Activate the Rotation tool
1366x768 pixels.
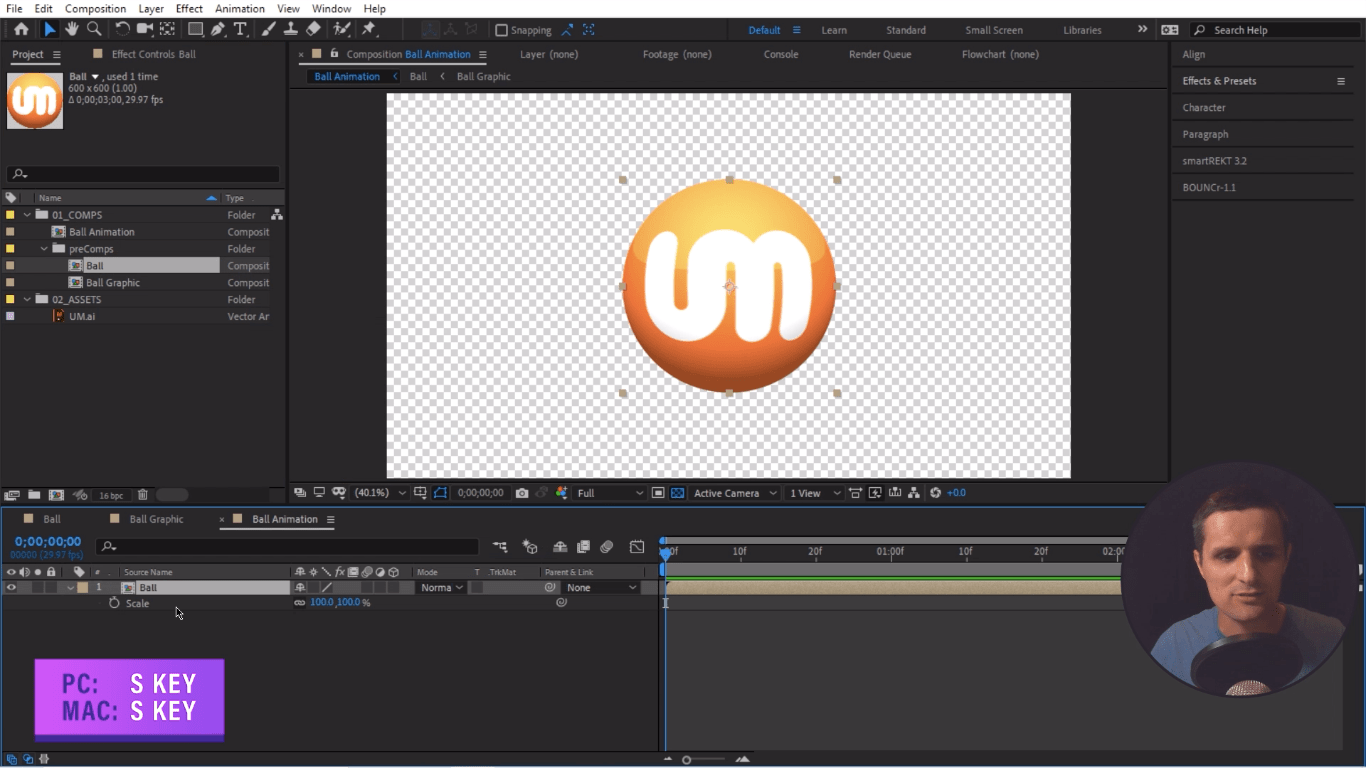click(x=124, y=29)
